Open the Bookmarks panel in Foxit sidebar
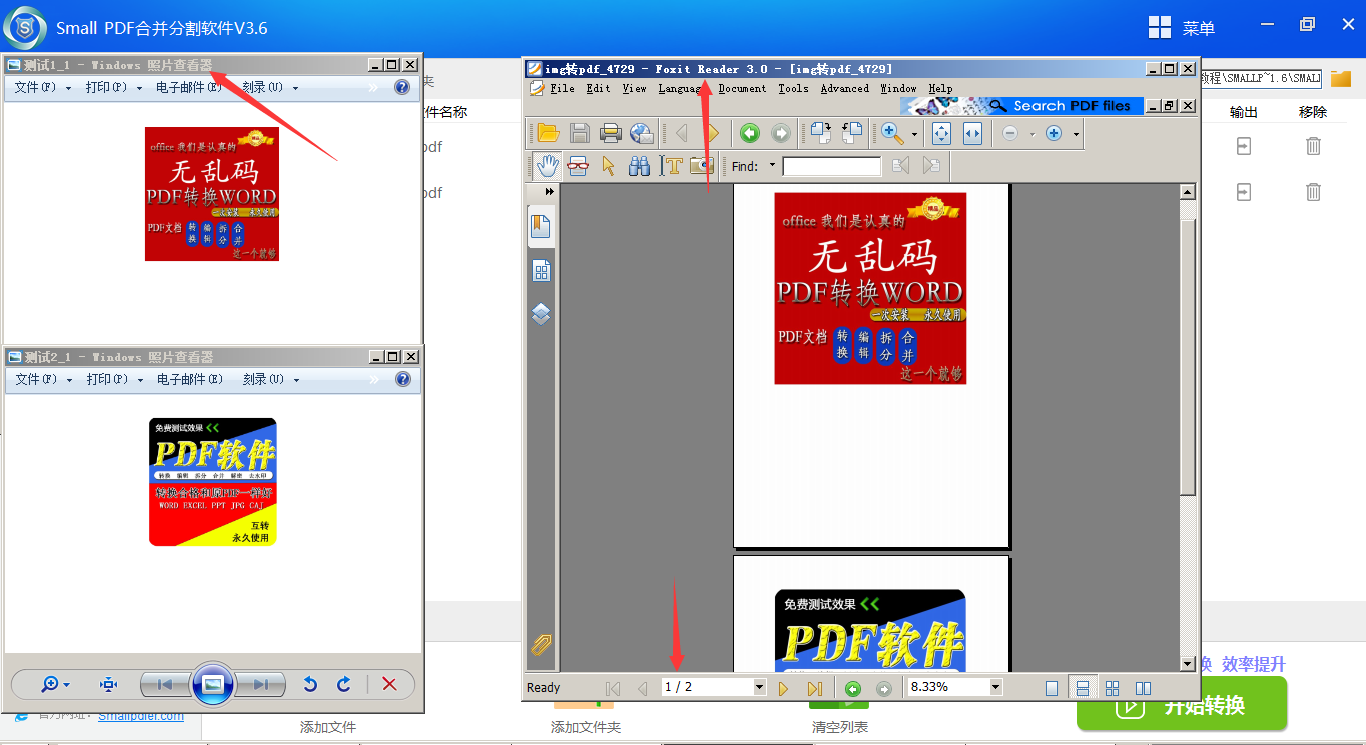The width and height of the screenshot is (1366, 745). coord(541,225)
